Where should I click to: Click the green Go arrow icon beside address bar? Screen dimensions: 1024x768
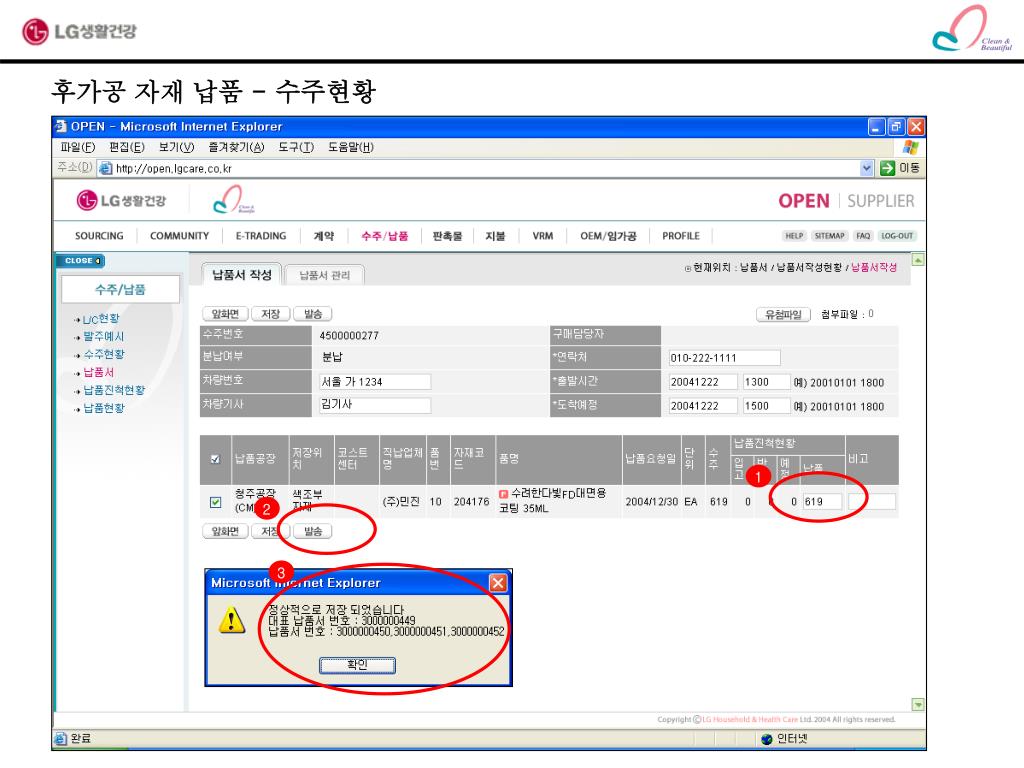coord(887,168)
